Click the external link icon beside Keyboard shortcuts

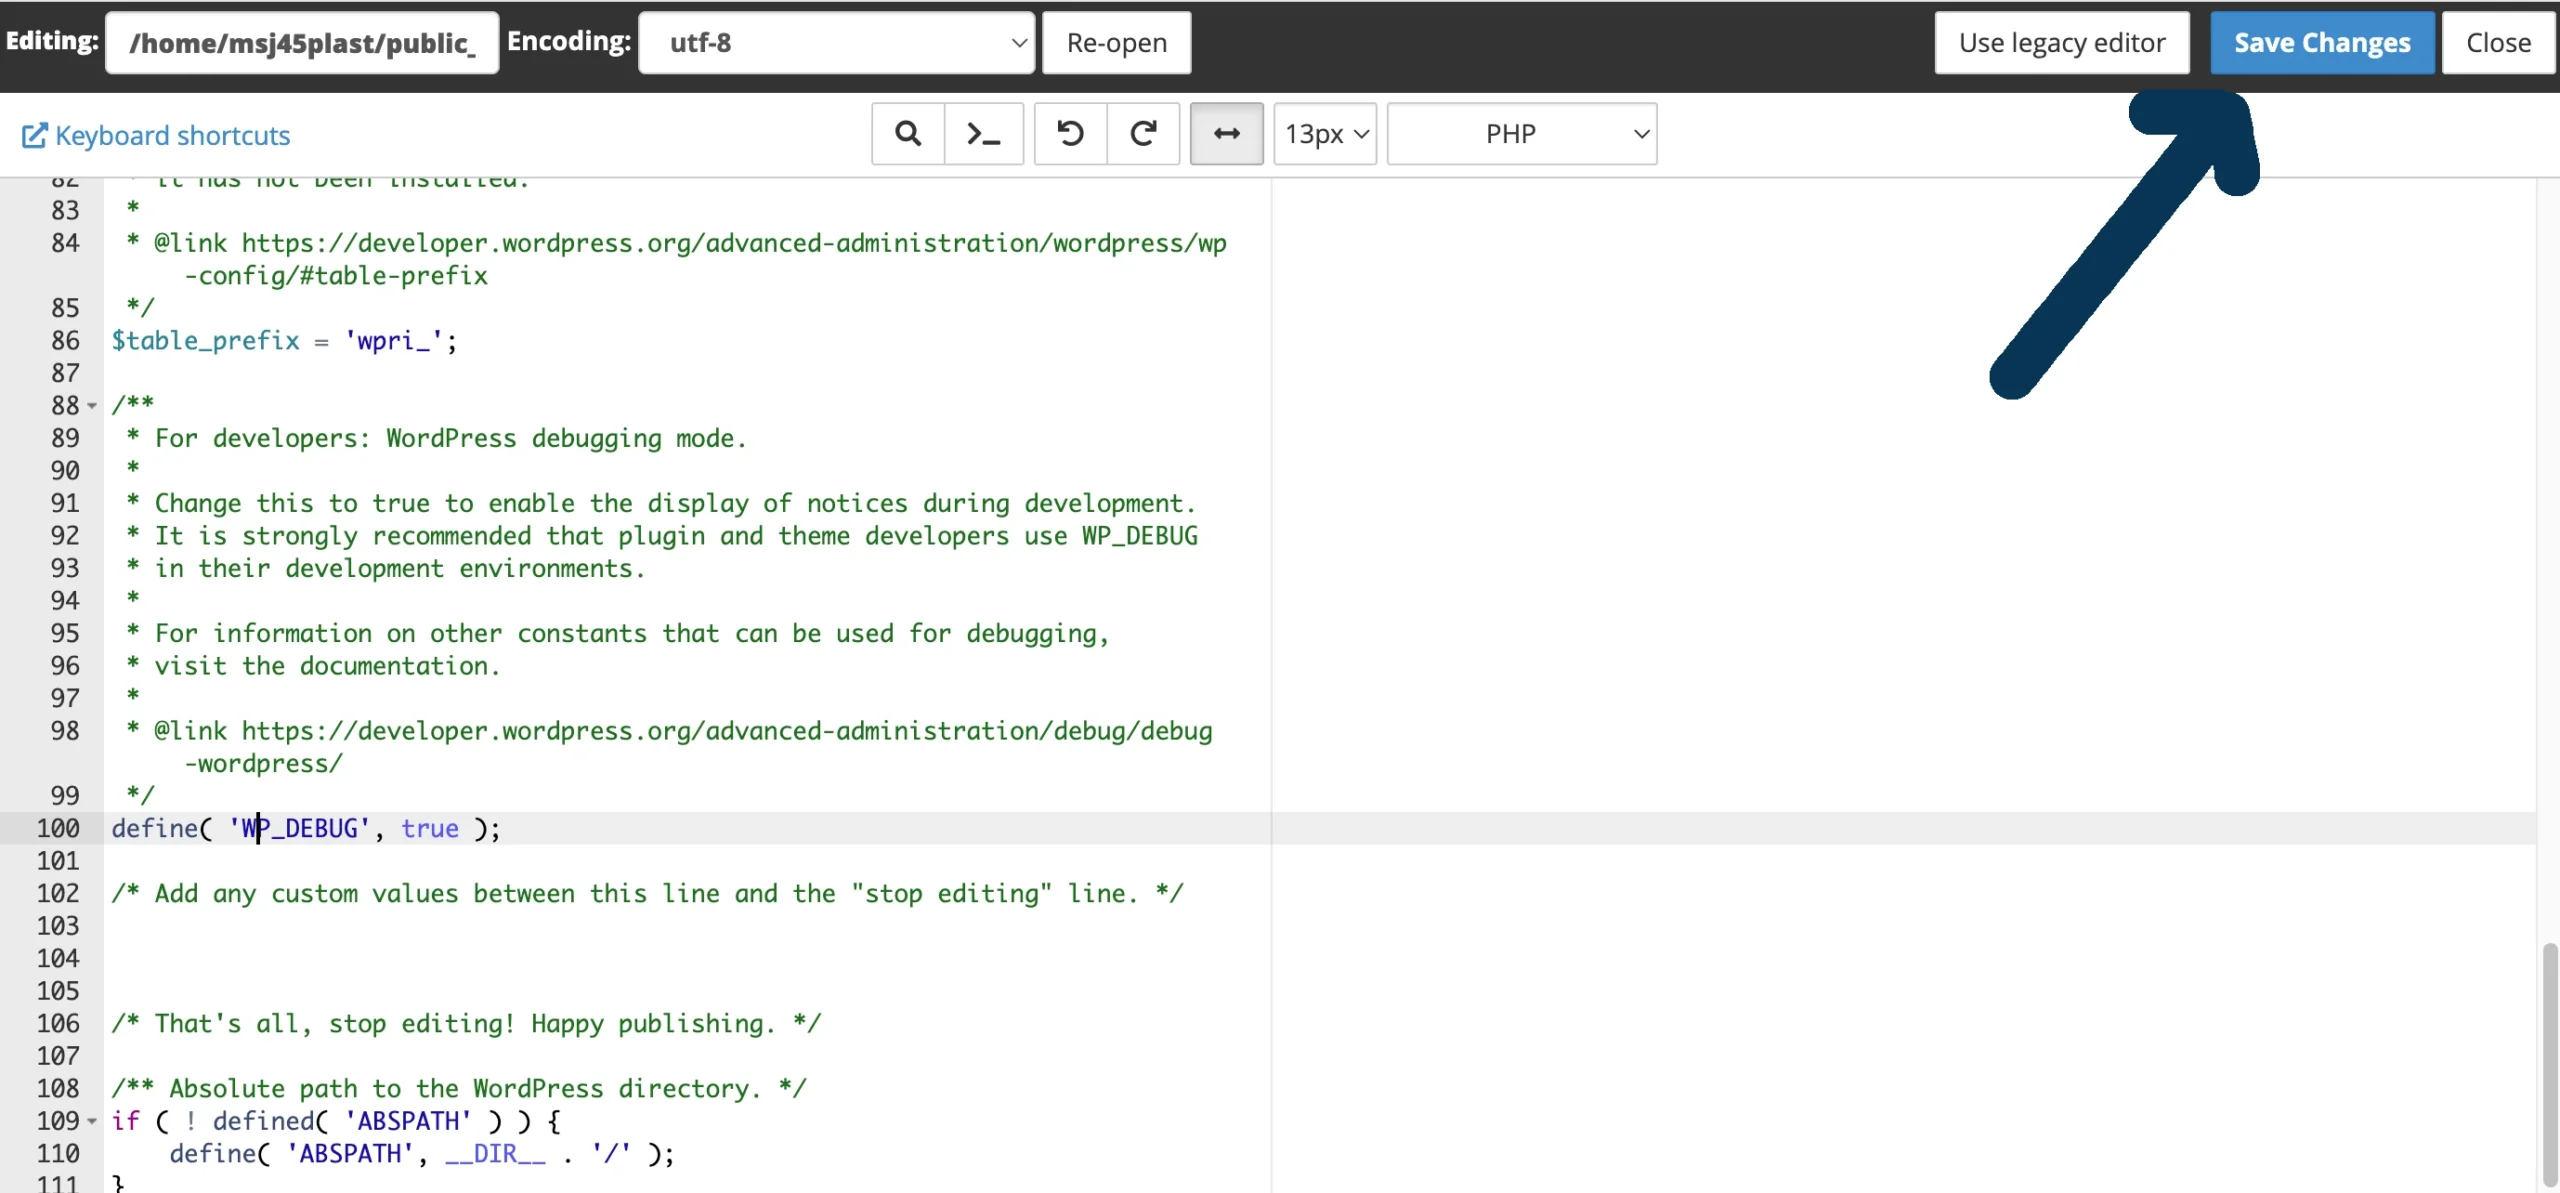(x=34, y=135)
